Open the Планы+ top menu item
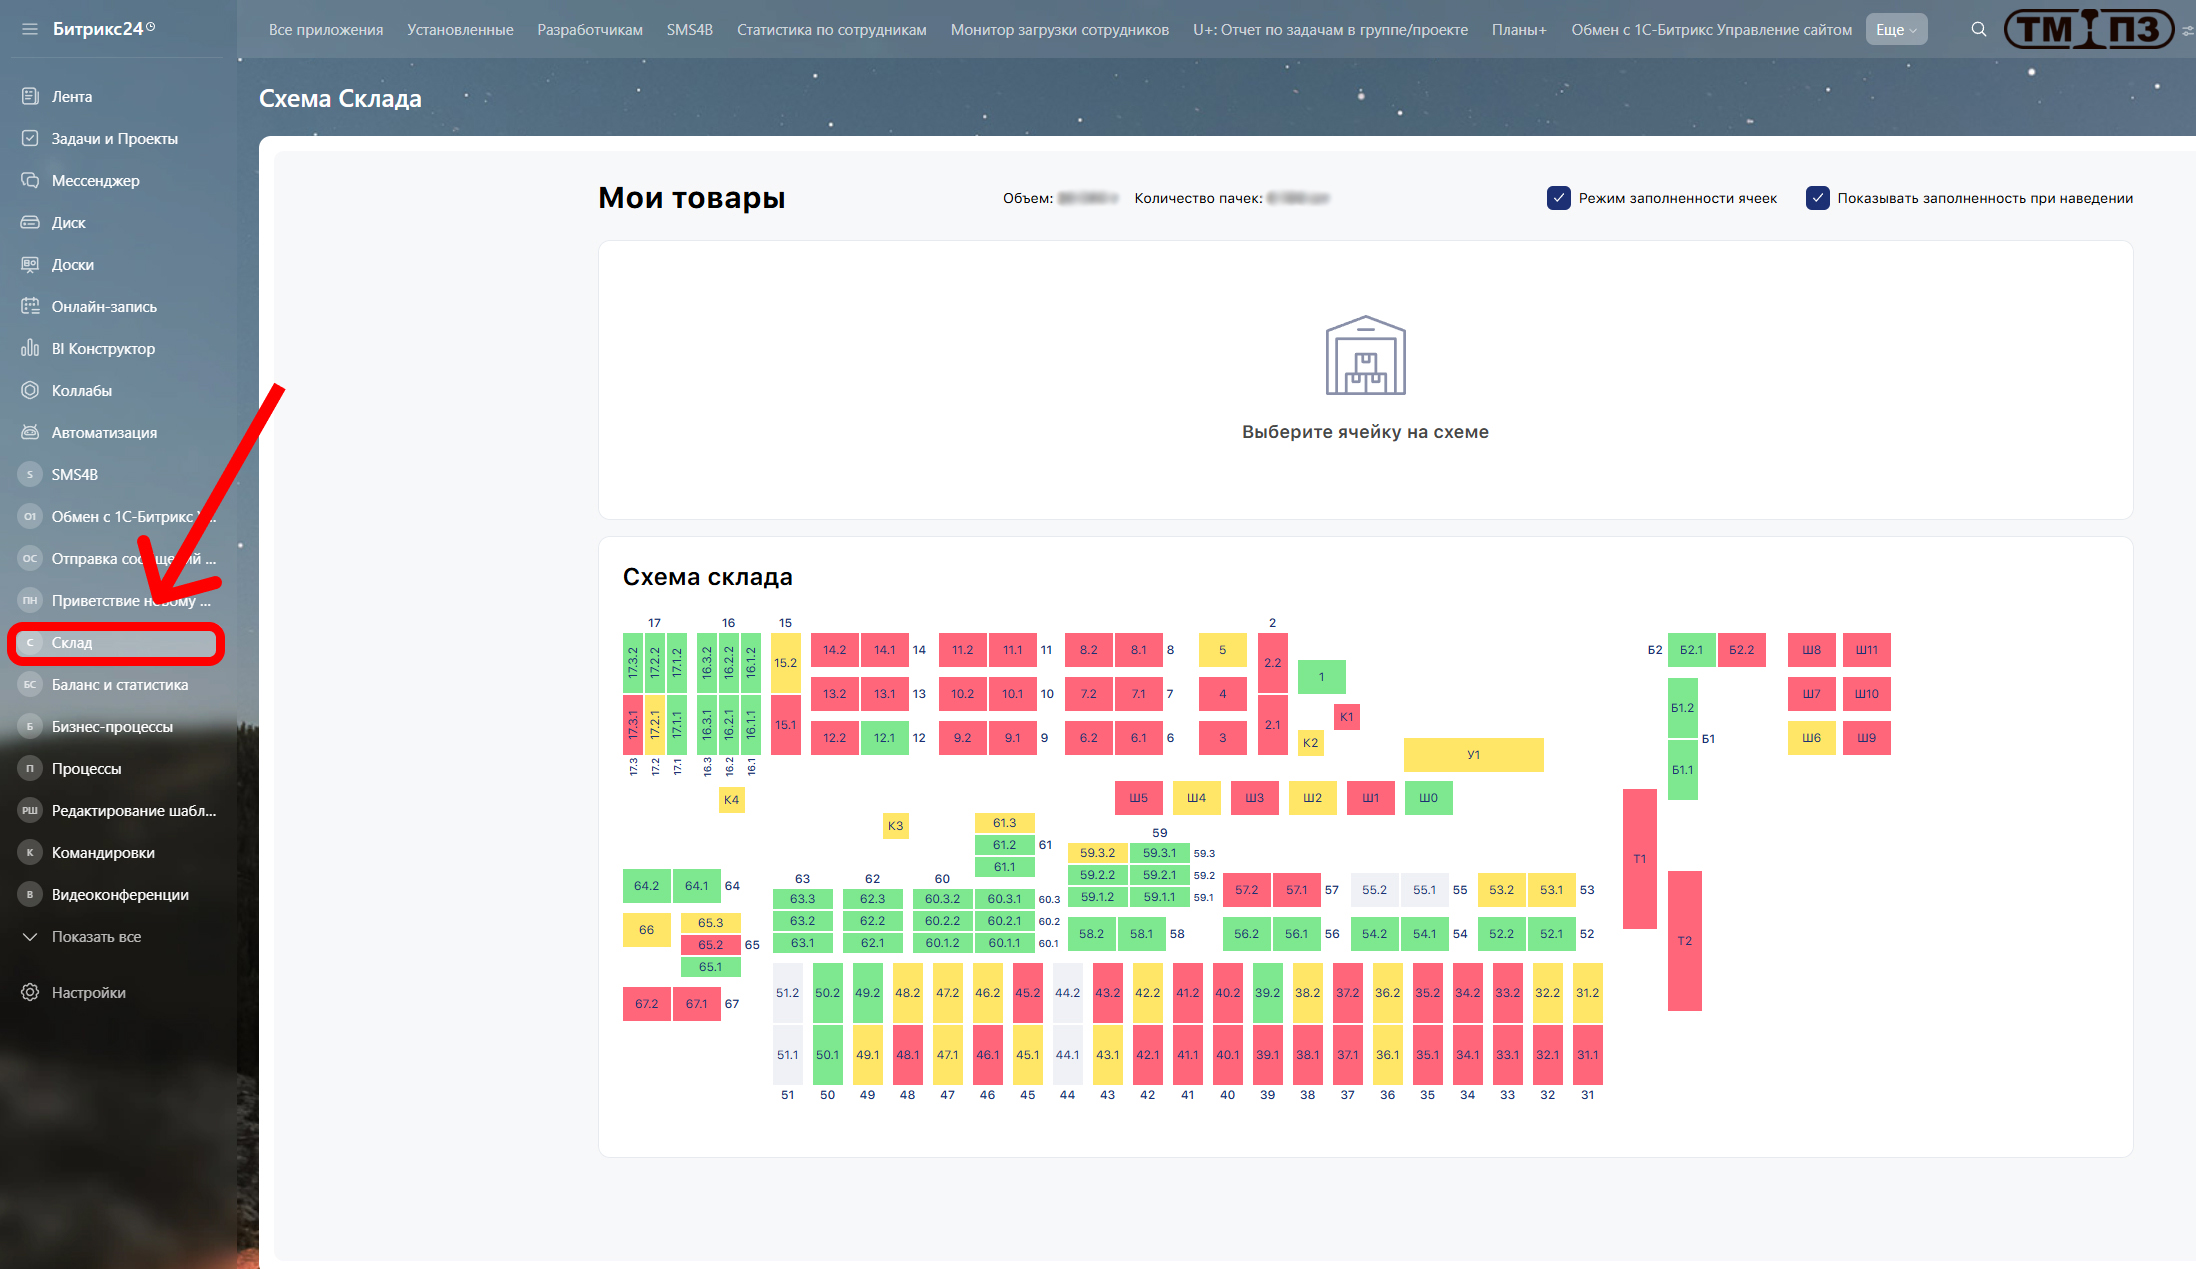Screen dimensions: 2196x1269 [x=1518, y=30]
